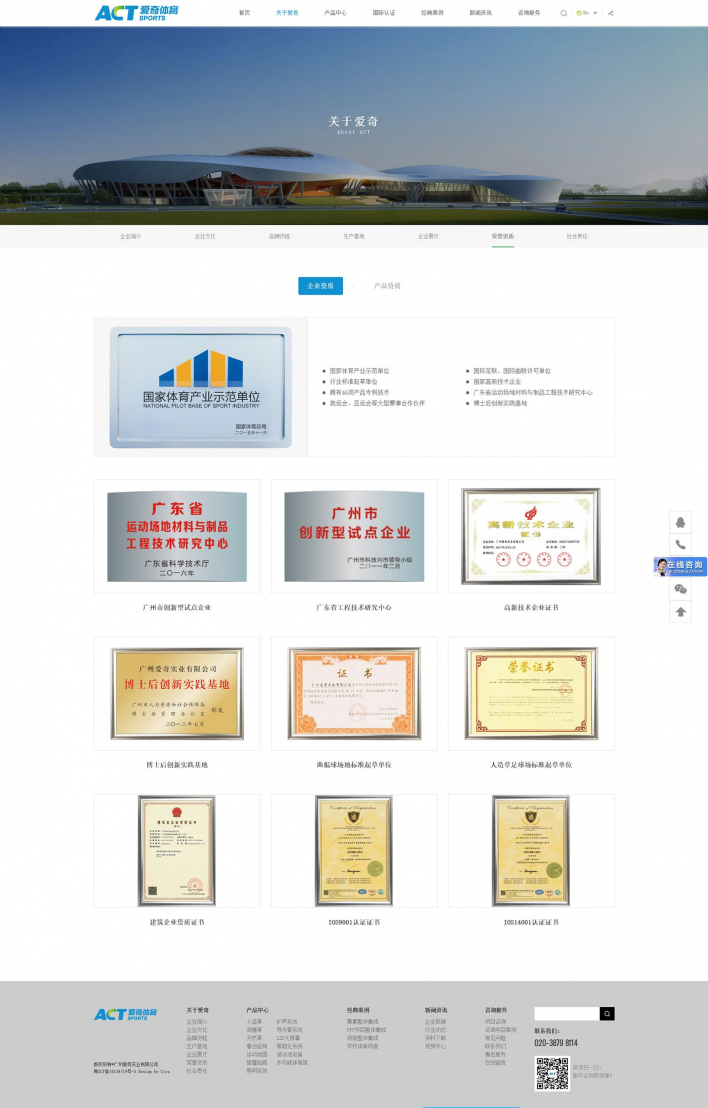Switch to the 产品资质 tab

(x=387, y=286)
